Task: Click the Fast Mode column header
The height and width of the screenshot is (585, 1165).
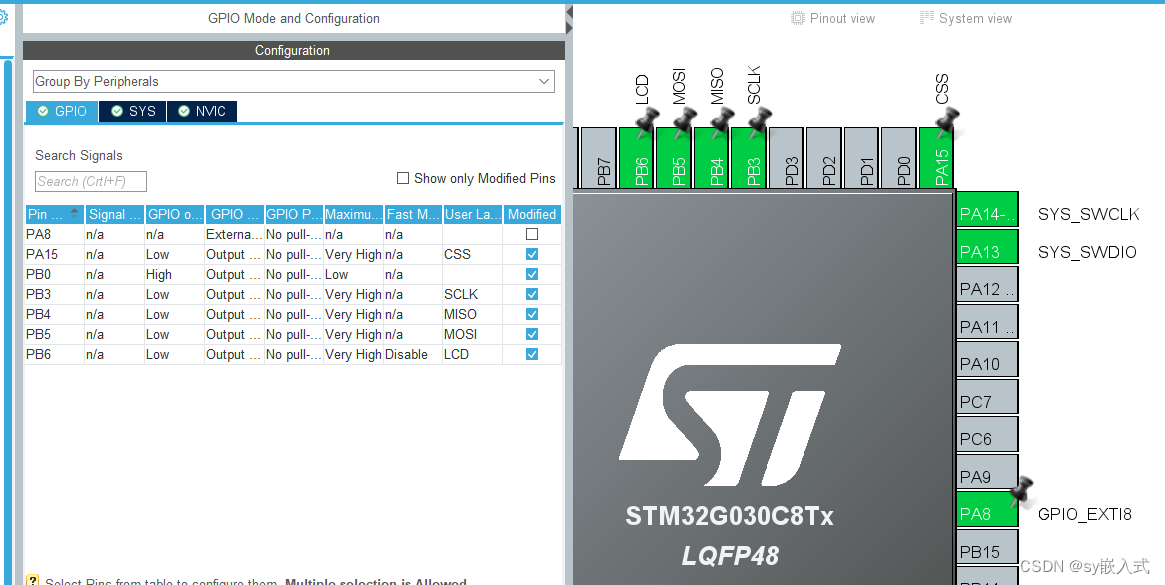Action: [413, 215]
